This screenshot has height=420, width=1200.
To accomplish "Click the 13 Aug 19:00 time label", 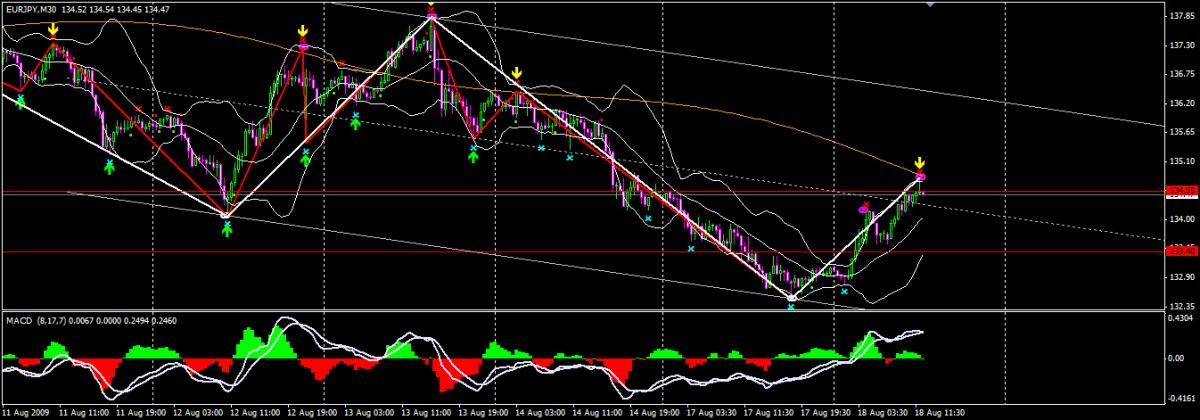I will tap(483, 411).
